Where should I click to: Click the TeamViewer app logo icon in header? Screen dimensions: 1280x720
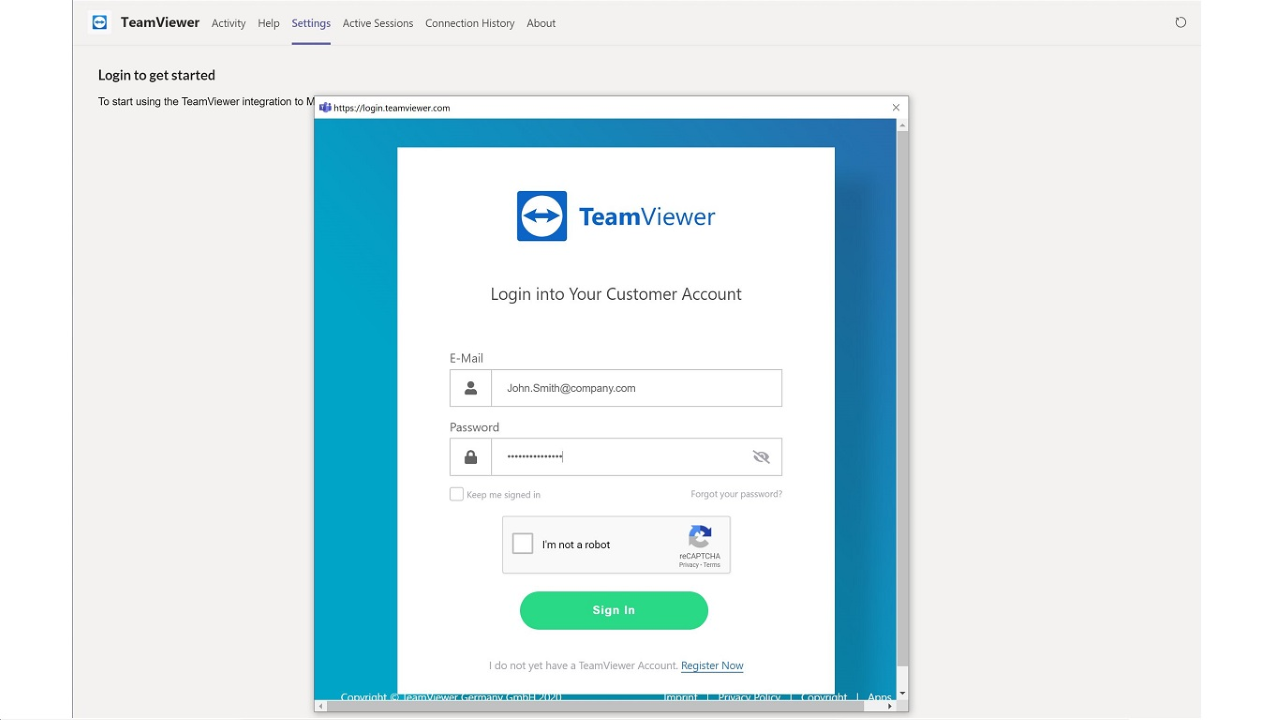(99, 22)
